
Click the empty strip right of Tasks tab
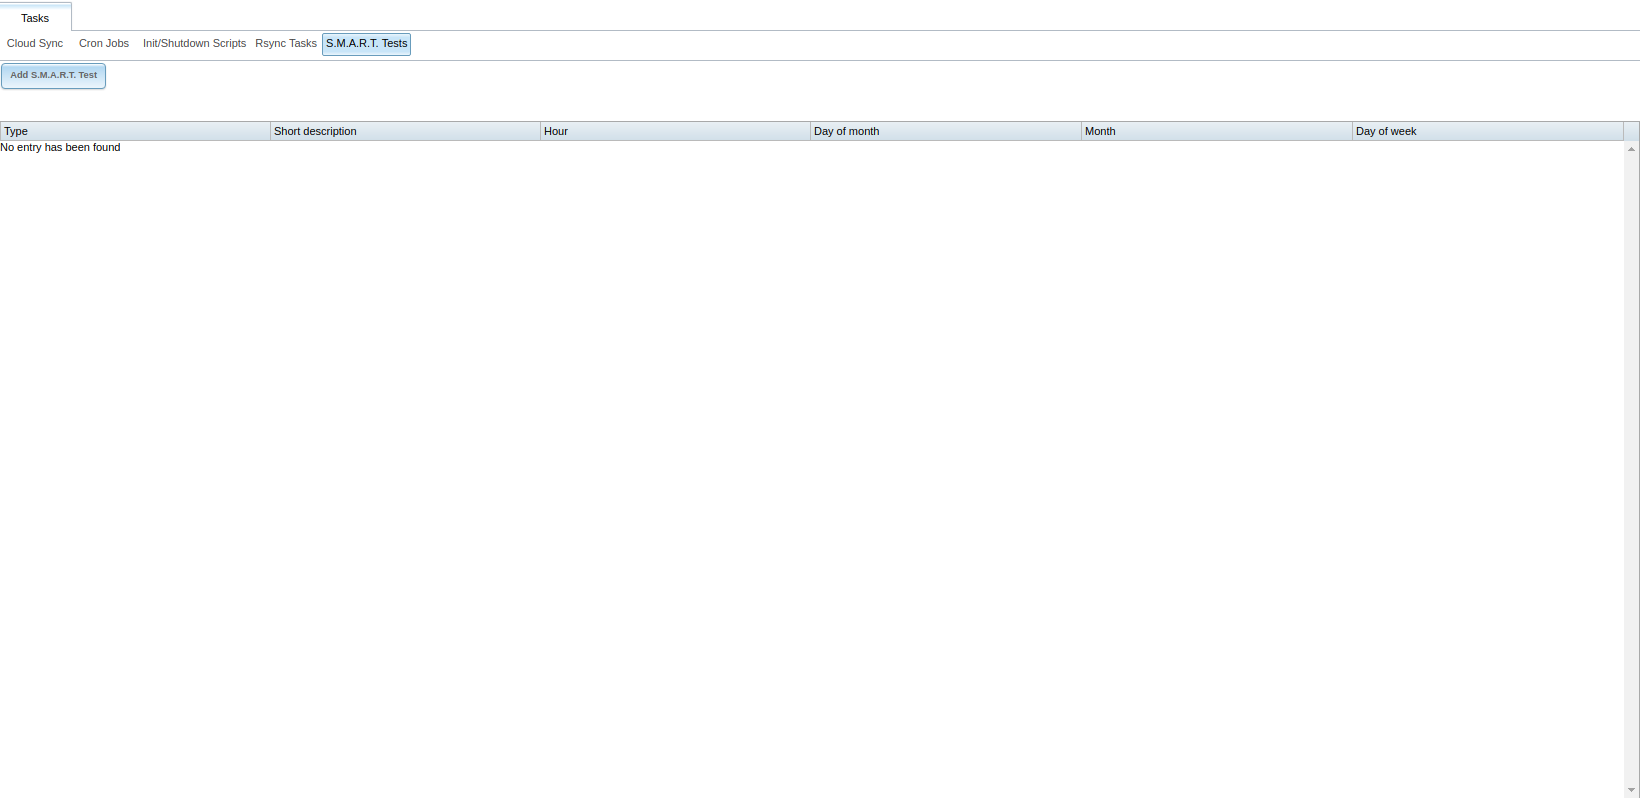tap(856, 17)
